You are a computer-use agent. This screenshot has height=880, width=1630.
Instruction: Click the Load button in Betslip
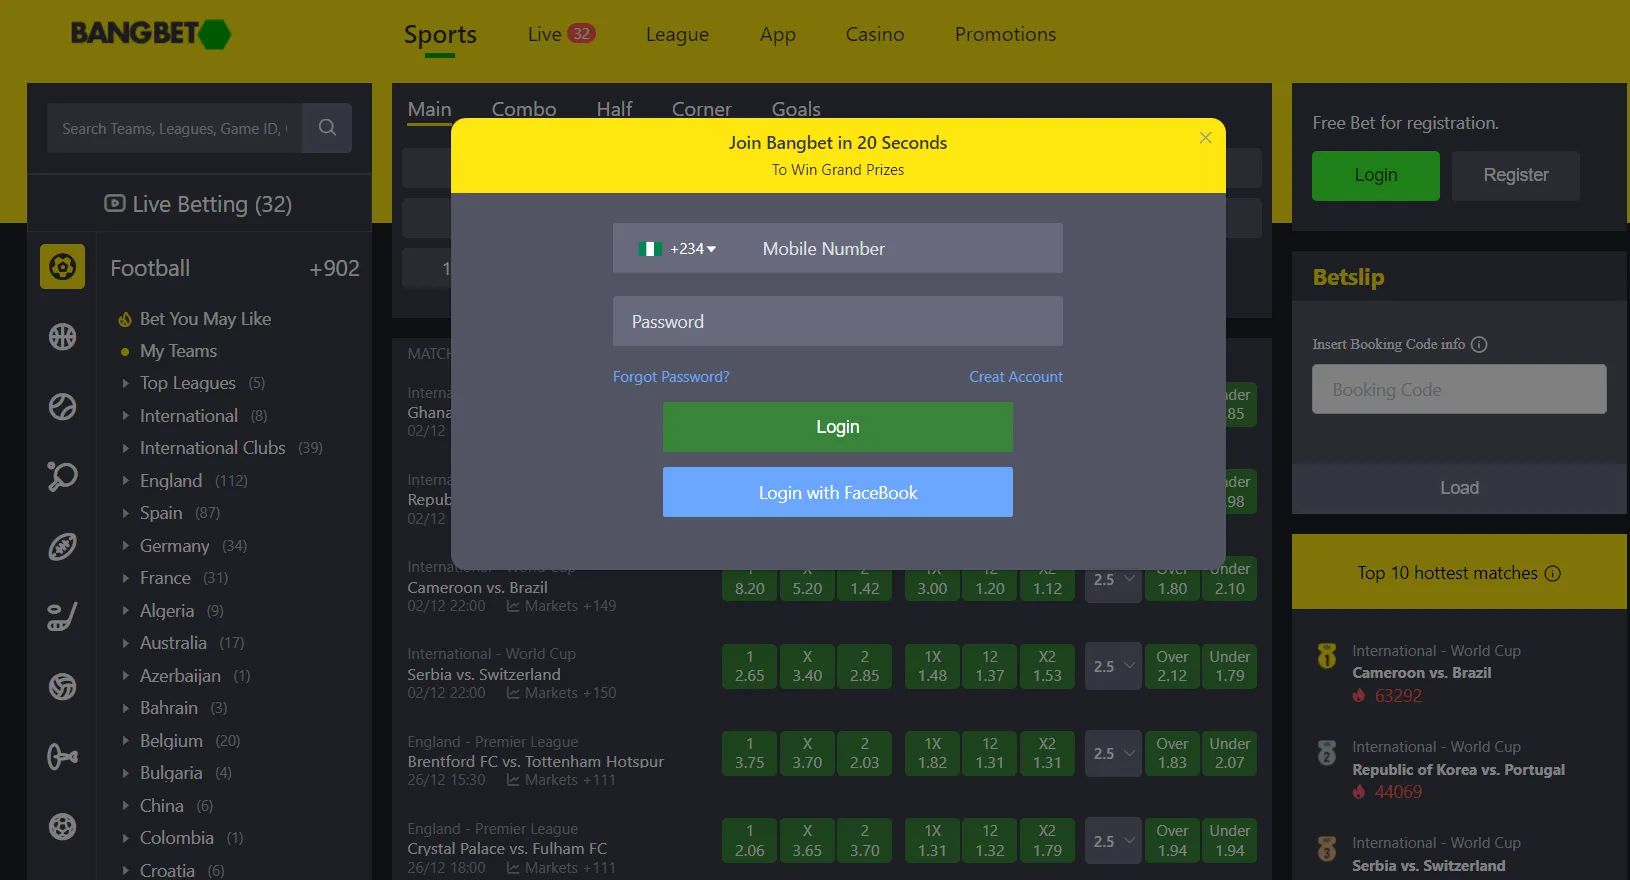click(x=1459, y=488)
